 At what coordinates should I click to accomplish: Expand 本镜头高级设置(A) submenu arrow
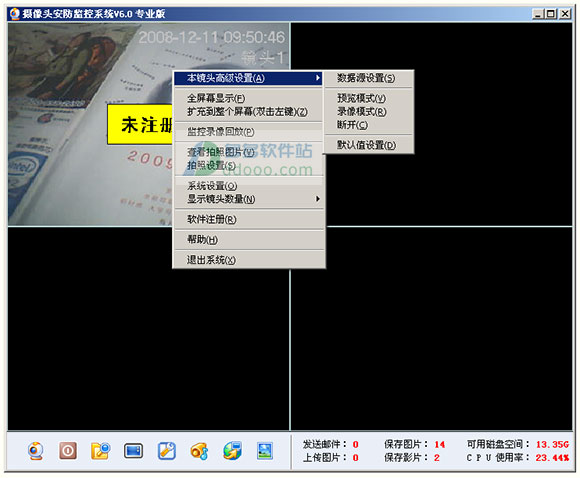point(317,78)
